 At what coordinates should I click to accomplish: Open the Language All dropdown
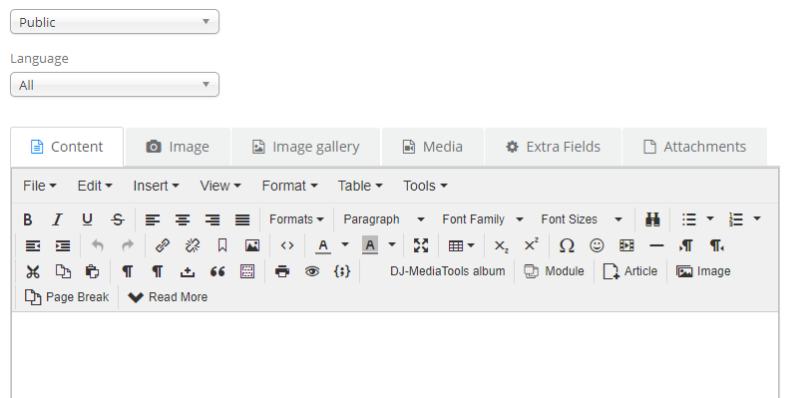point(115,85)
